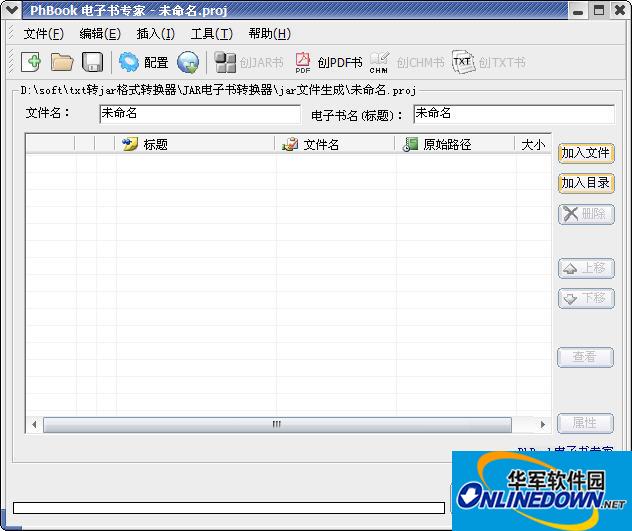This screenshot has height=531, width=632.
Task: Open the window menu arrow in title bar
Action: (x=11, y=10)
